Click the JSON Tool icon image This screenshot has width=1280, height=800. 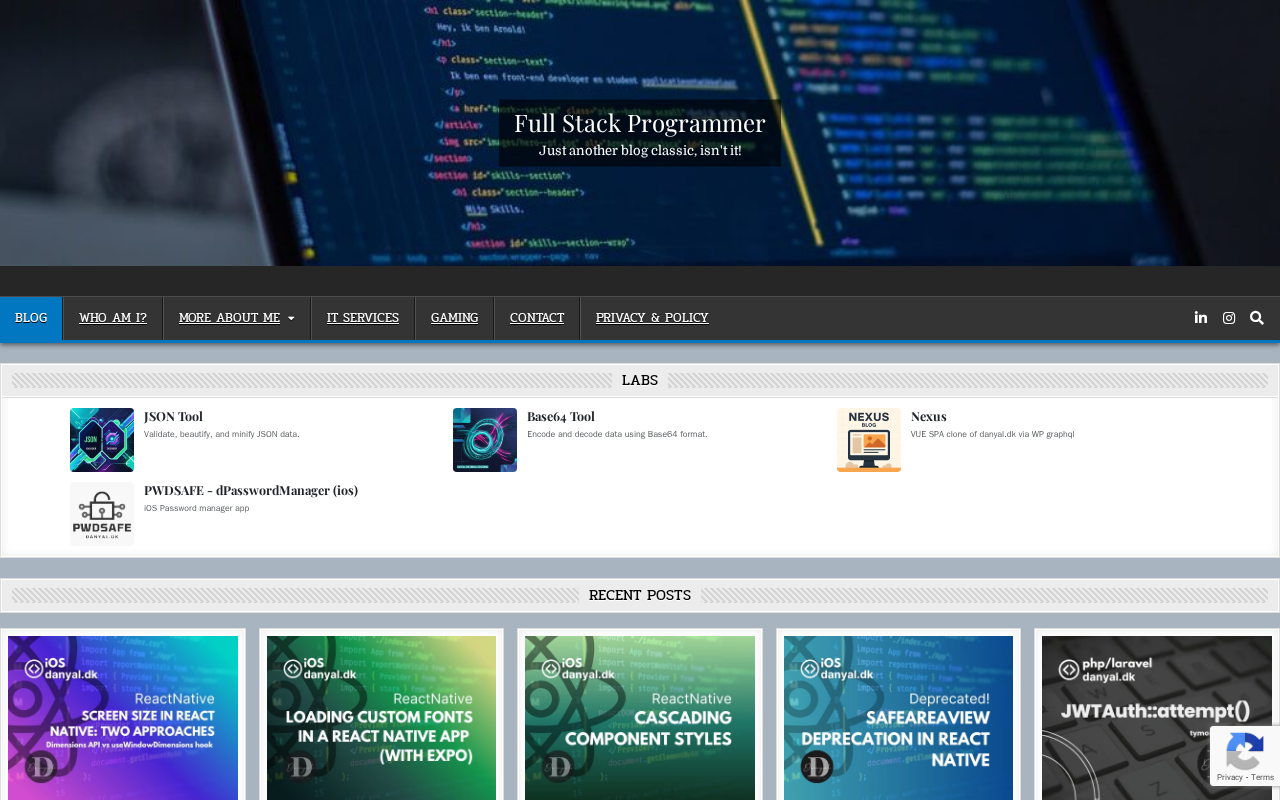point(102,440)
